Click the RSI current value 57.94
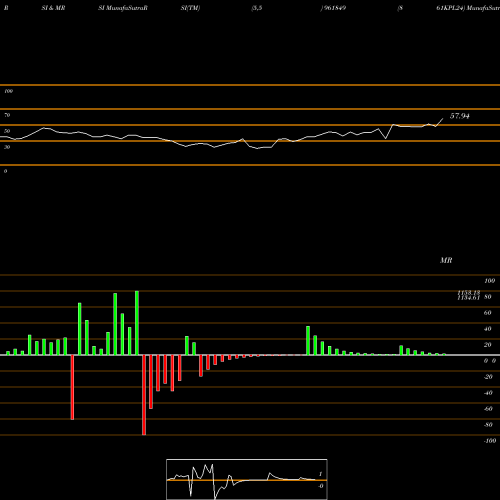Screen dimensions: 500x500 [x=460, y=116]
